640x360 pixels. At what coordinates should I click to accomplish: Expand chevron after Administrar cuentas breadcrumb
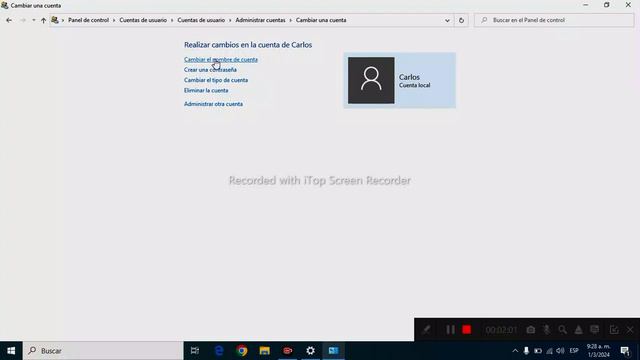click(x=291, y=20)
